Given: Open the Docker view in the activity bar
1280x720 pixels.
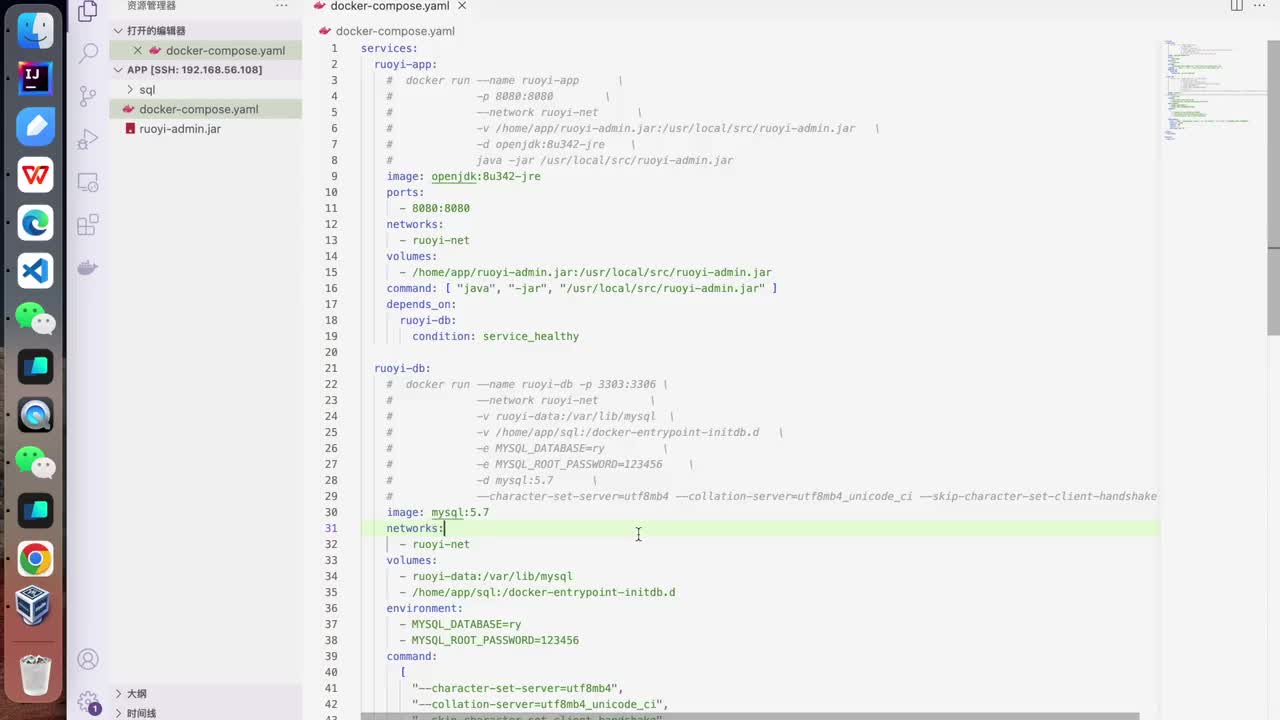Looking at the screenshot, I should (88, 267).
